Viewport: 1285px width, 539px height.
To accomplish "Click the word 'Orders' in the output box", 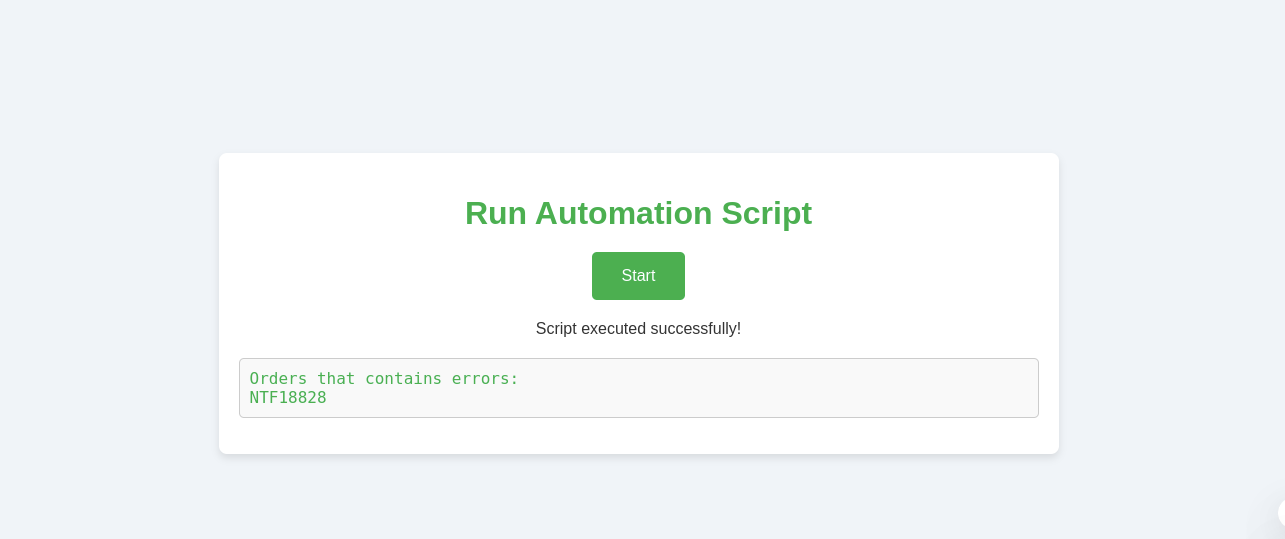I will tap(278, 379).
